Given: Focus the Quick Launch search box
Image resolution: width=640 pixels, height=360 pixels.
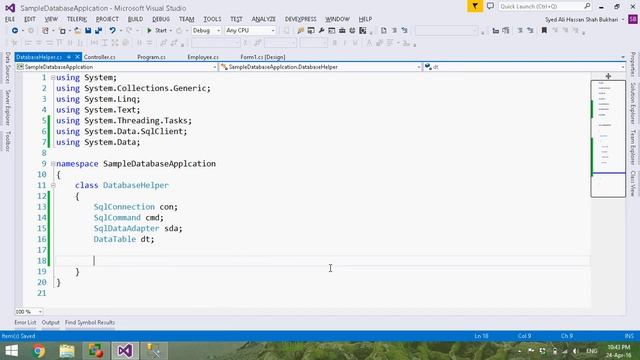Looking at the screenshot, I should pos(545,6).
